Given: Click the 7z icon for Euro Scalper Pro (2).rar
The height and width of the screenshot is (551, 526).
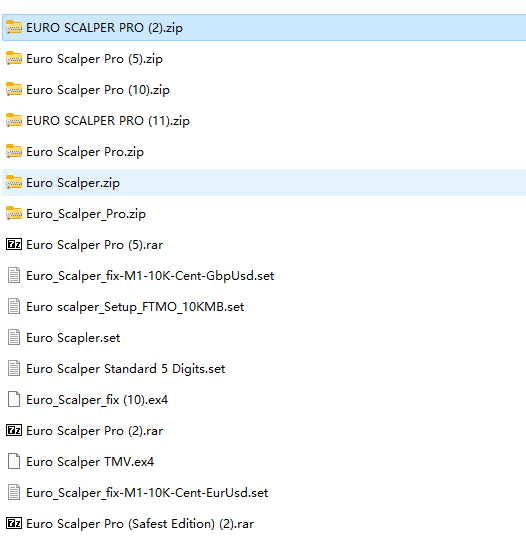Looking at the screenshot, I should (14, 430).
